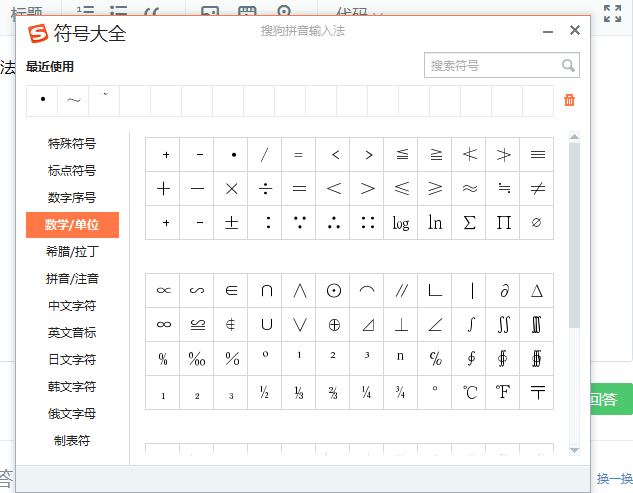
Task: Insert the recently used tilde symbol
Action: click(73, 100)
